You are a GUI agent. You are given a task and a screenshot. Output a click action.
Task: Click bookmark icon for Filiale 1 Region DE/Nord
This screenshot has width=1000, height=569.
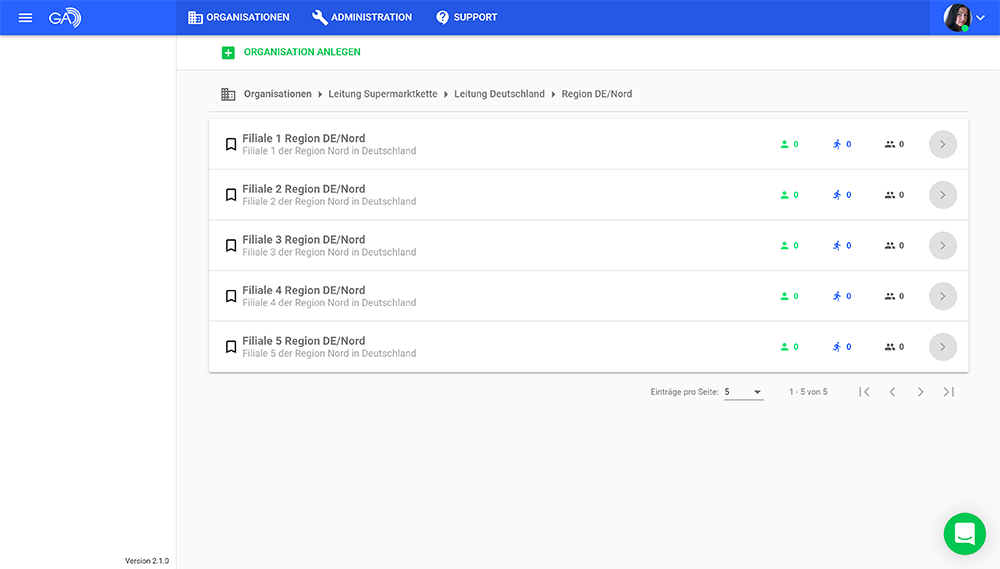(x=231, y=144)
